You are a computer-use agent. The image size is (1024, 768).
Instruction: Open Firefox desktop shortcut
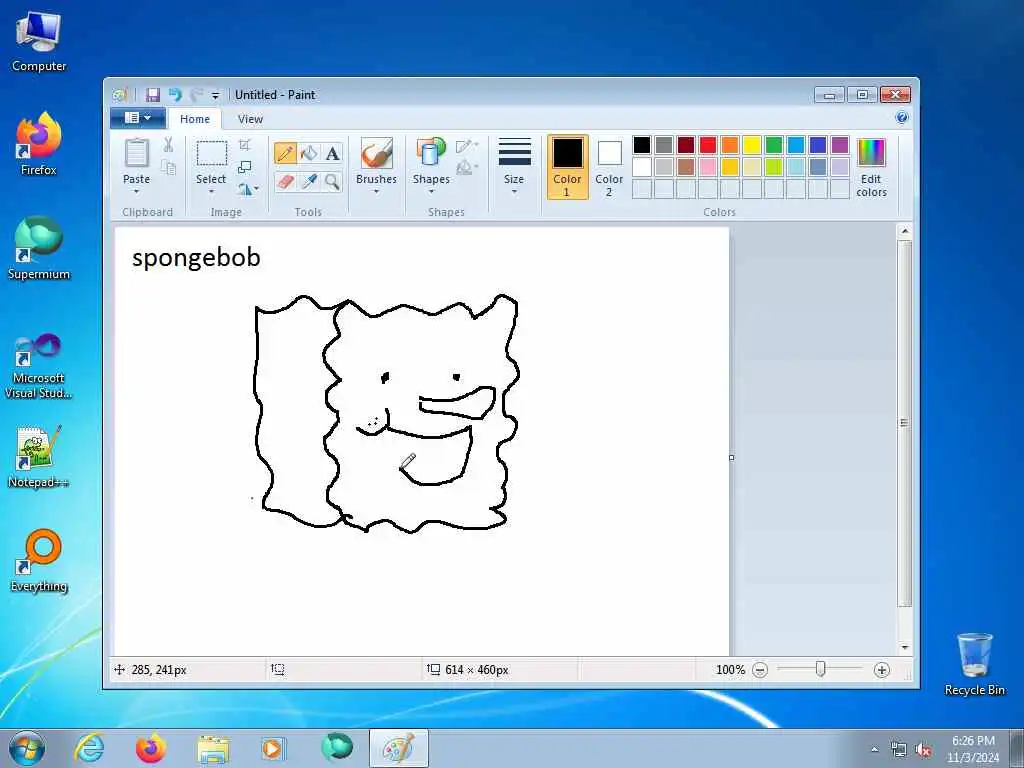tap(39, 144)
